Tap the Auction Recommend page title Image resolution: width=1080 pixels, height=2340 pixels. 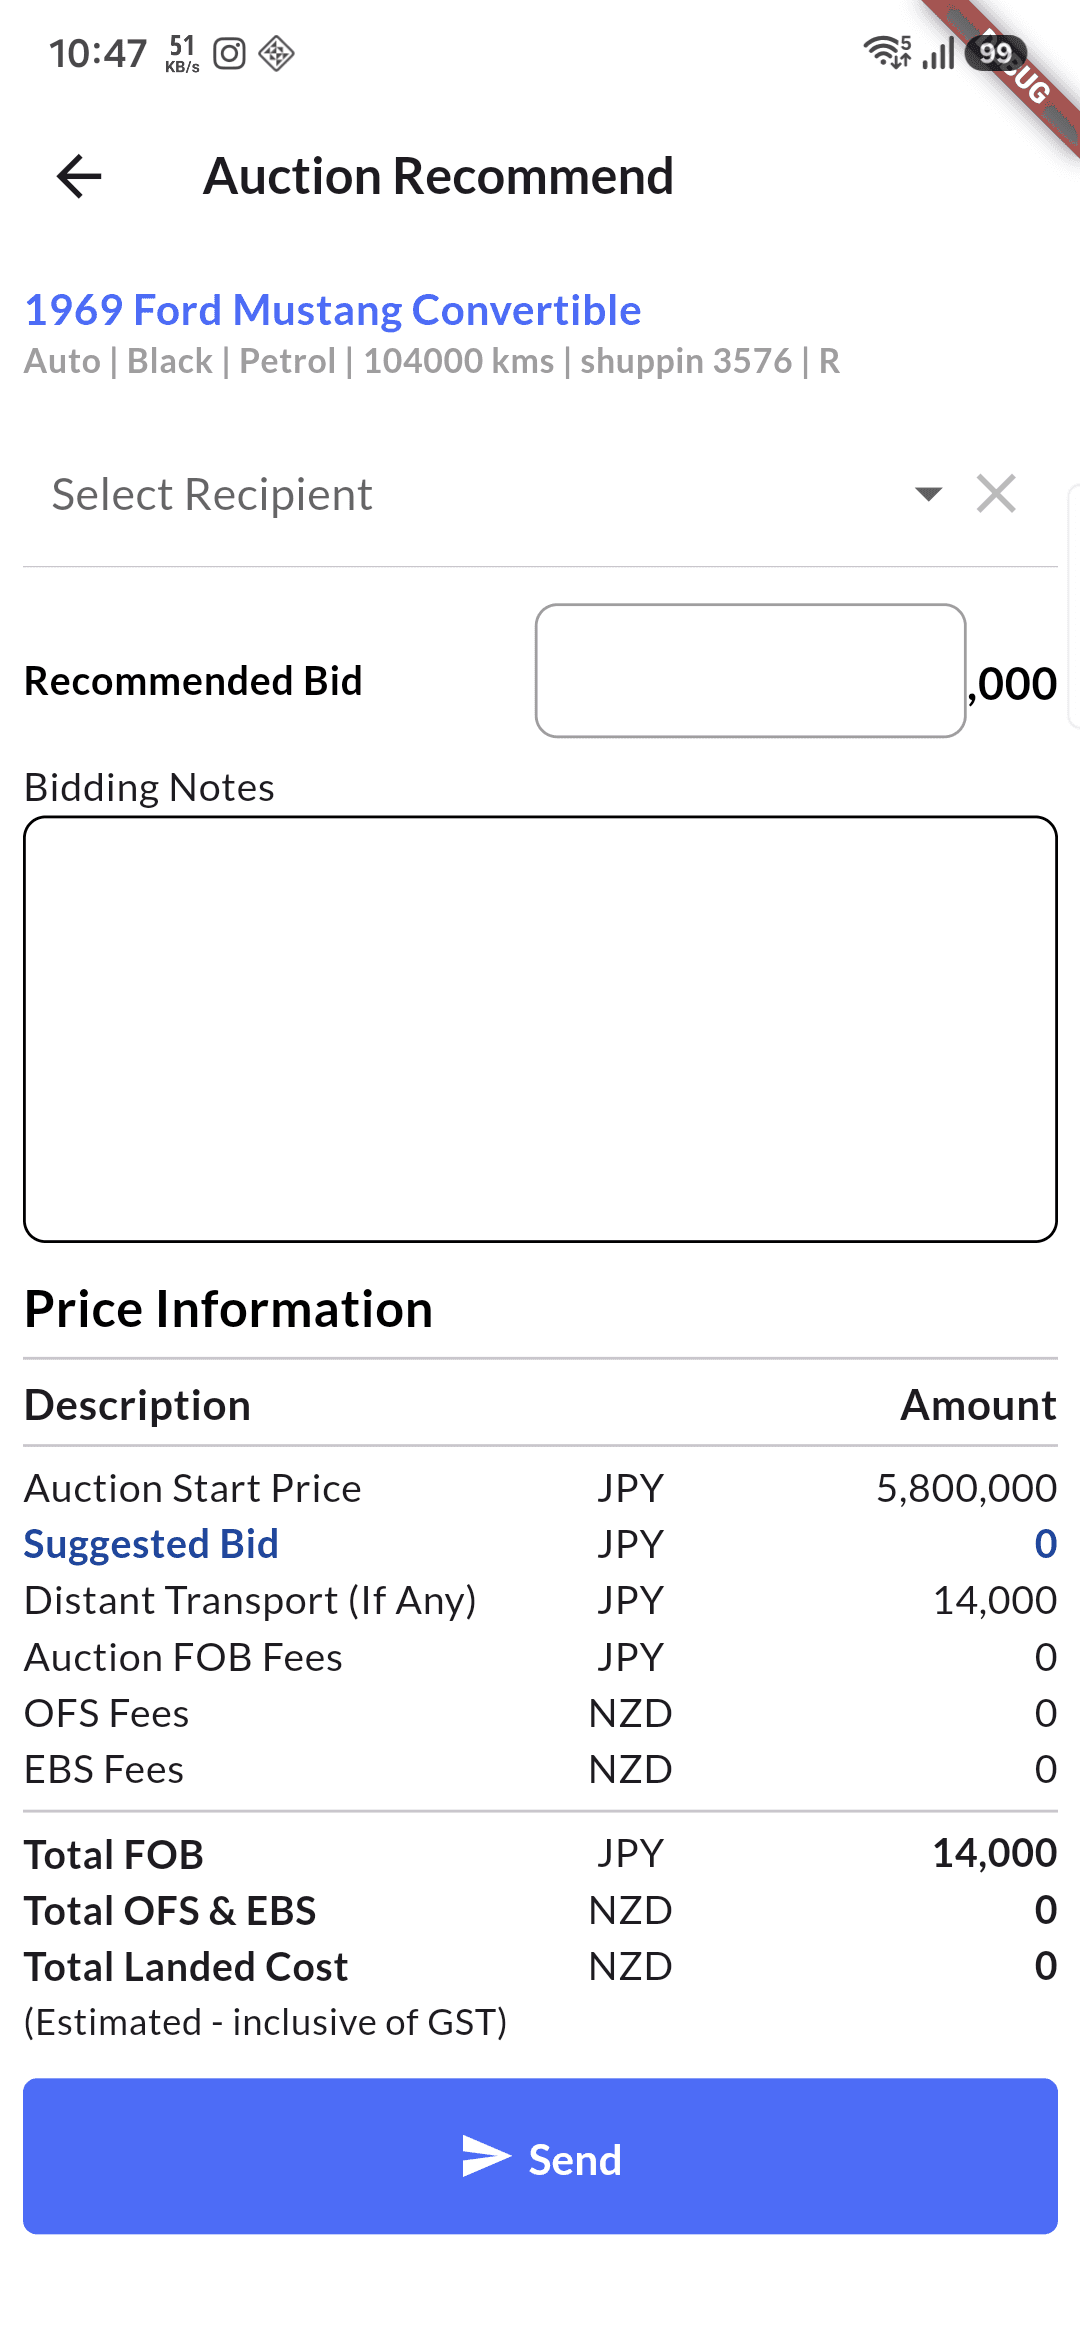point(438,176)
